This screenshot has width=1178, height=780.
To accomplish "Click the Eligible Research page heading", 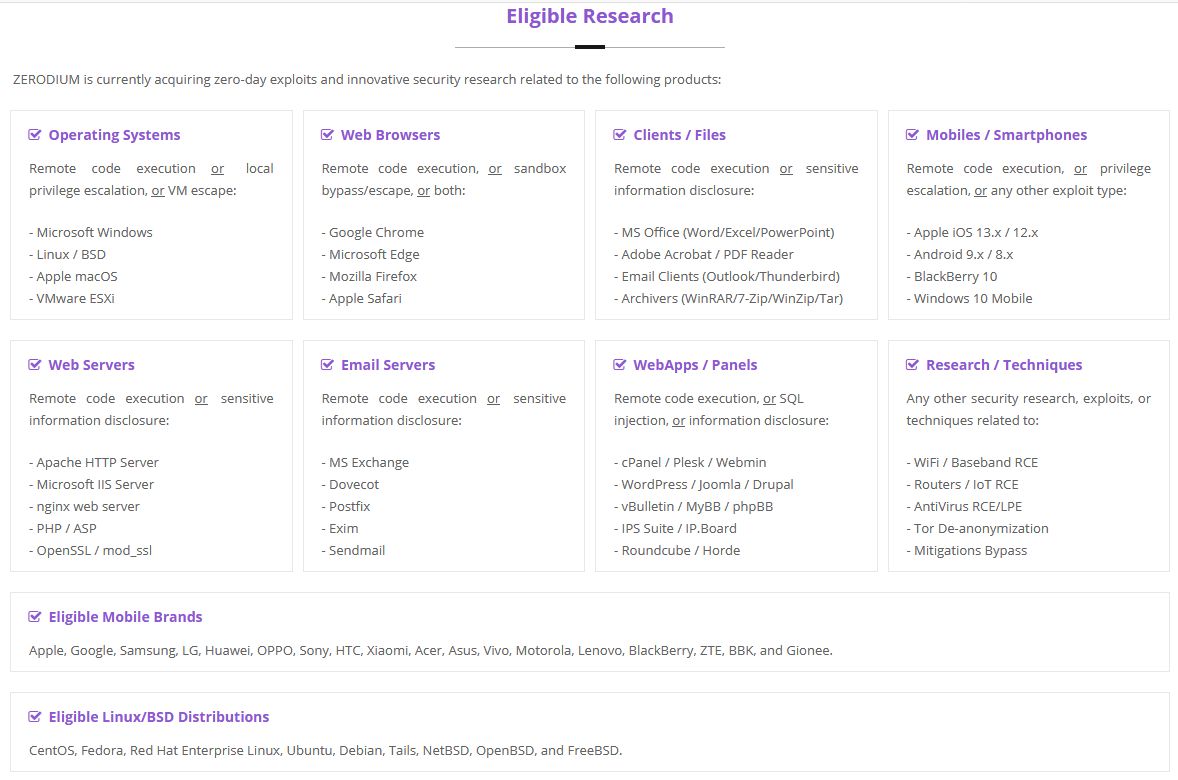I will pyautogui.click(x=589, y=16).
